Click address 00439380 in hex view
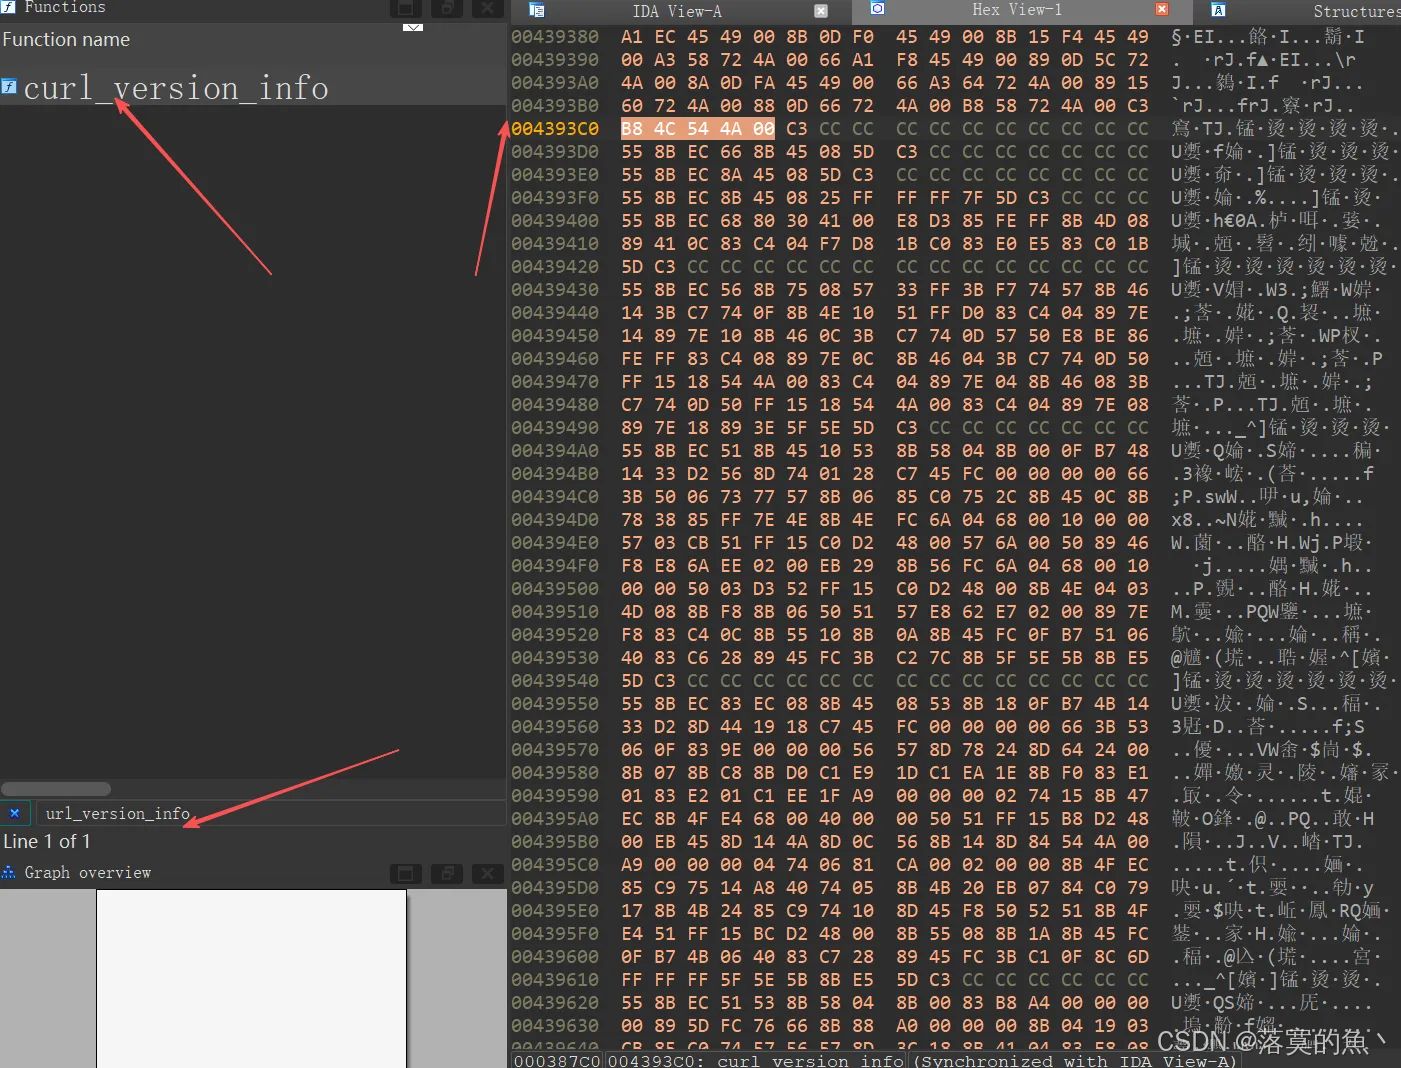1401x1068 pixels. click(555, 37)
